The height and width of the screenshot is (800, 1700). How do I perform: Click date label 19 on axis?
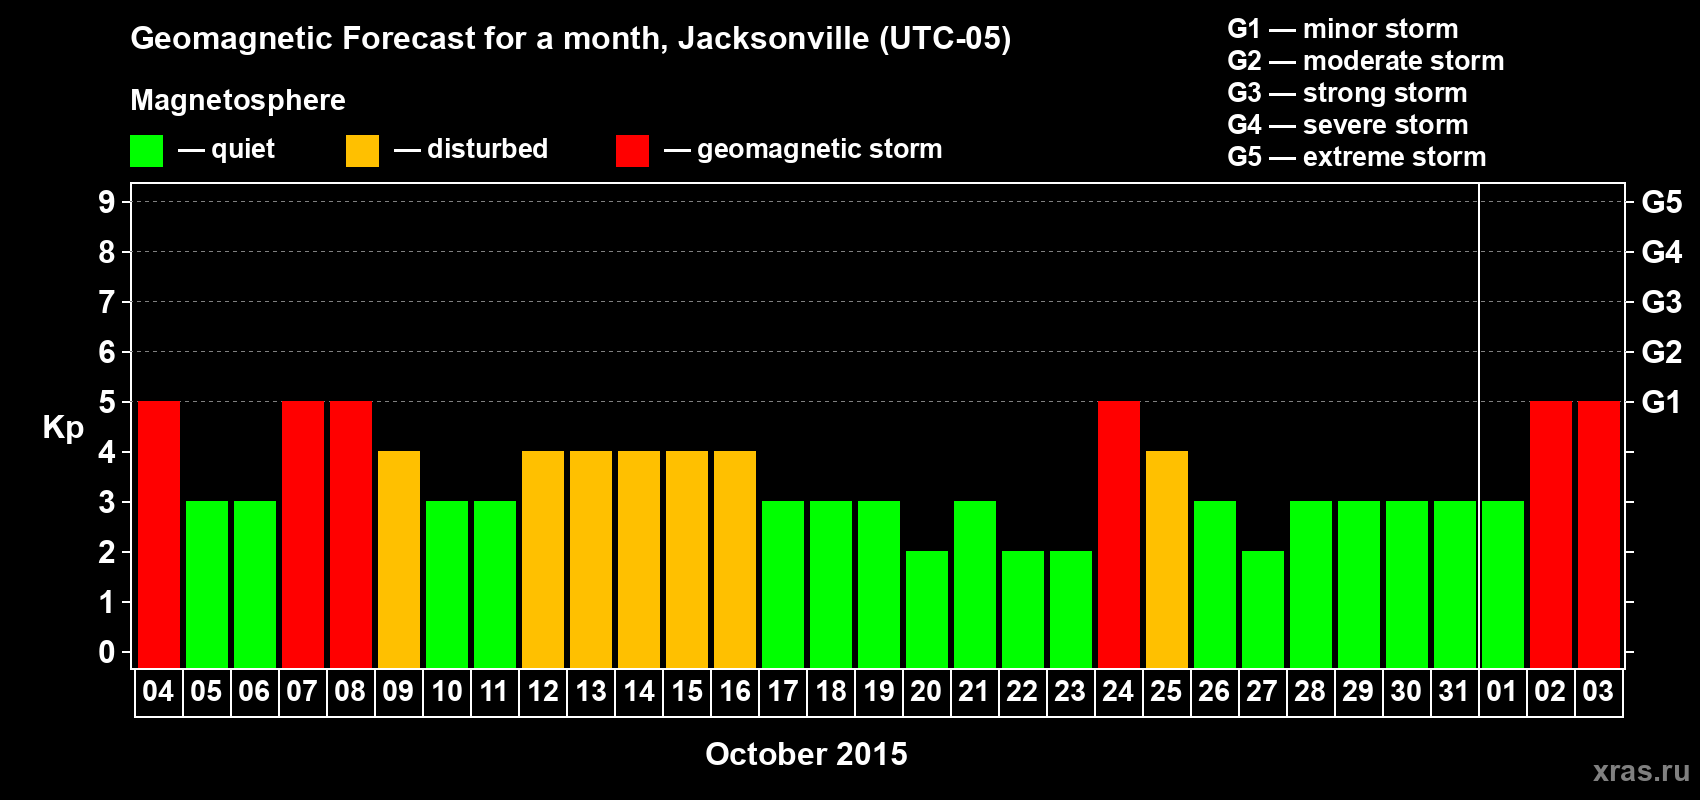pos(879,692)
